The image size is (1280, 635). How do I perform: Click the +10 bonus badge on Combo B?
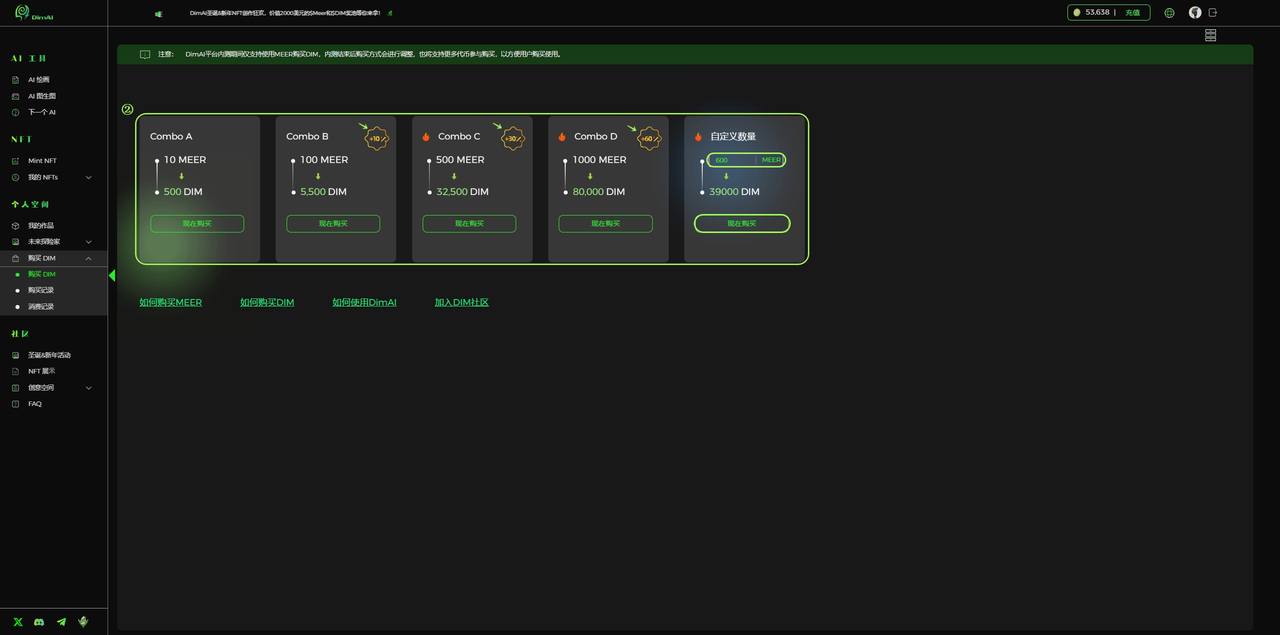(x=376, y=138)
